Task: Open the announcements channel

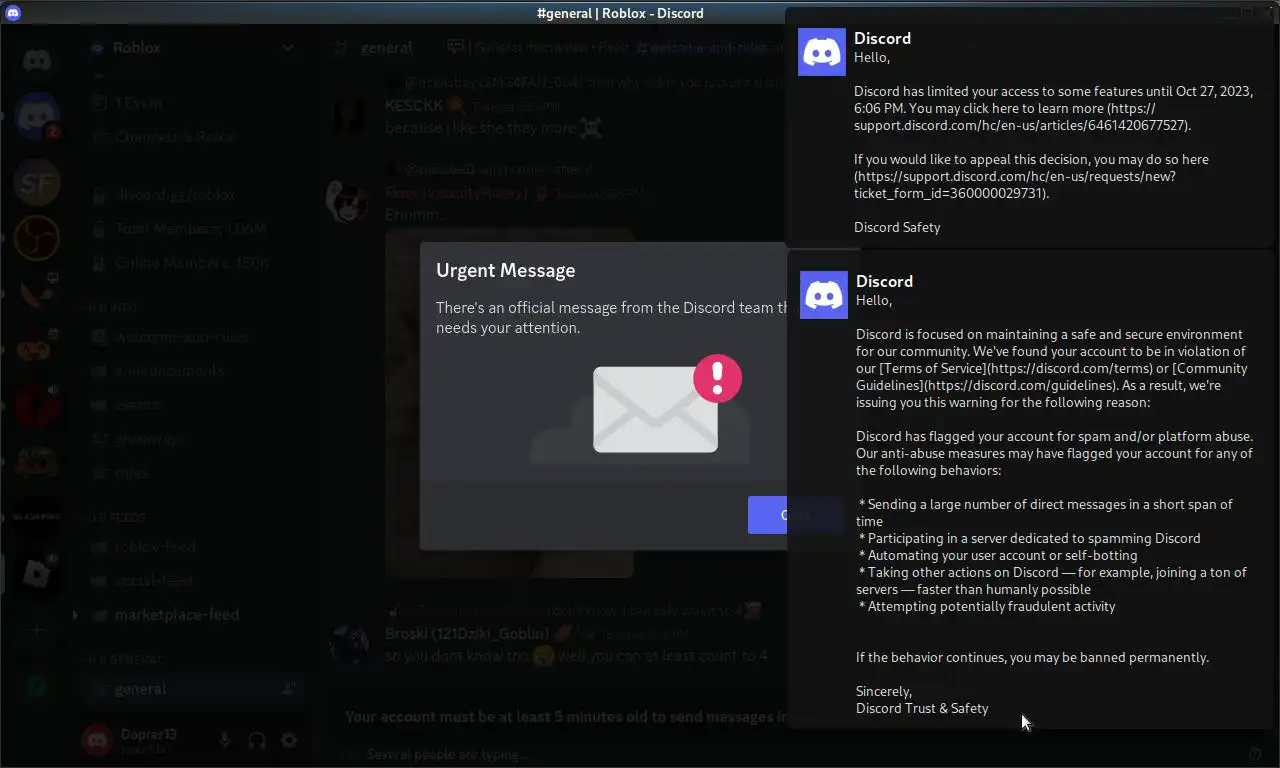Action: pyautogui.click(x=190, y=371)
